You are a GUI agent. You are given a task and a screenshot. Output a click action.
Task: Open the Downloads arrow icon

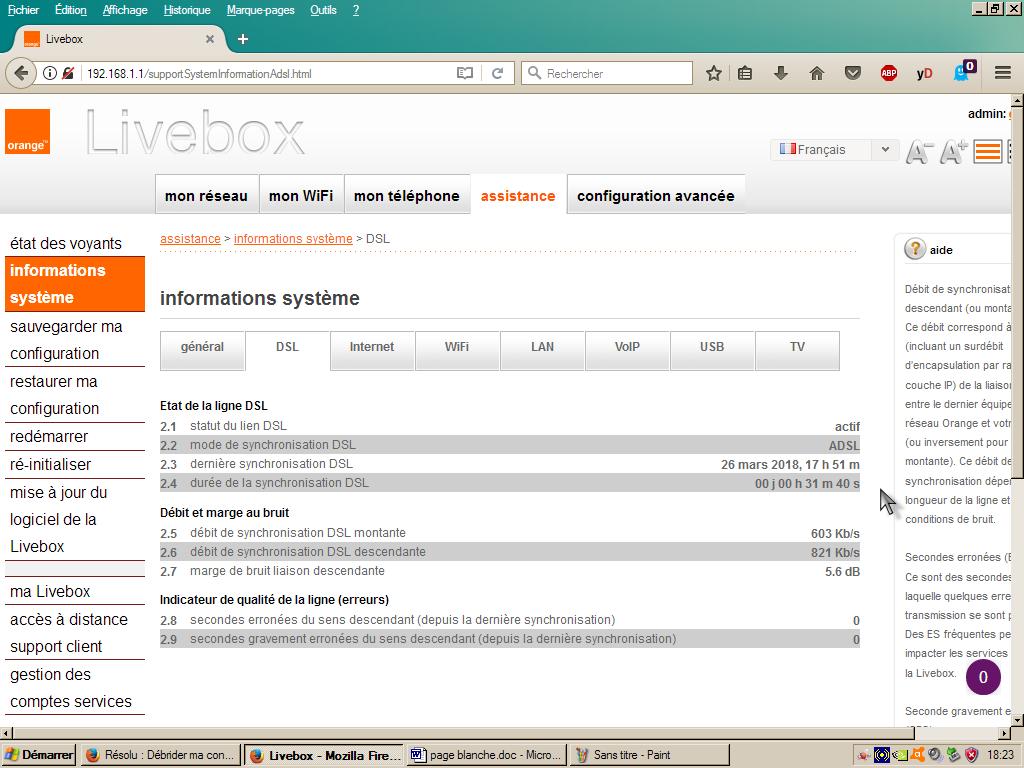[x=780, y=73]
